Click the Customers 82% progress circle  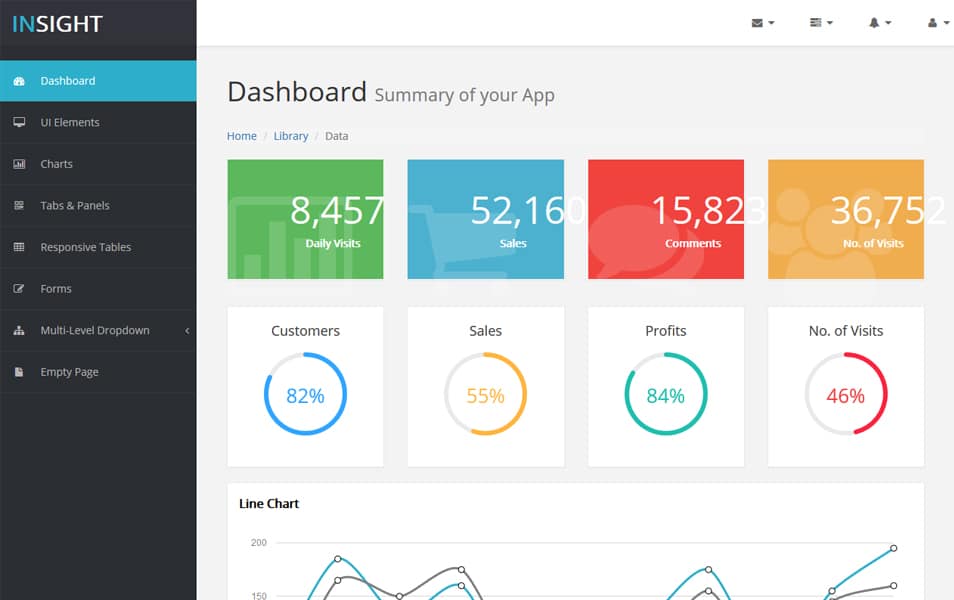point(305,394)
